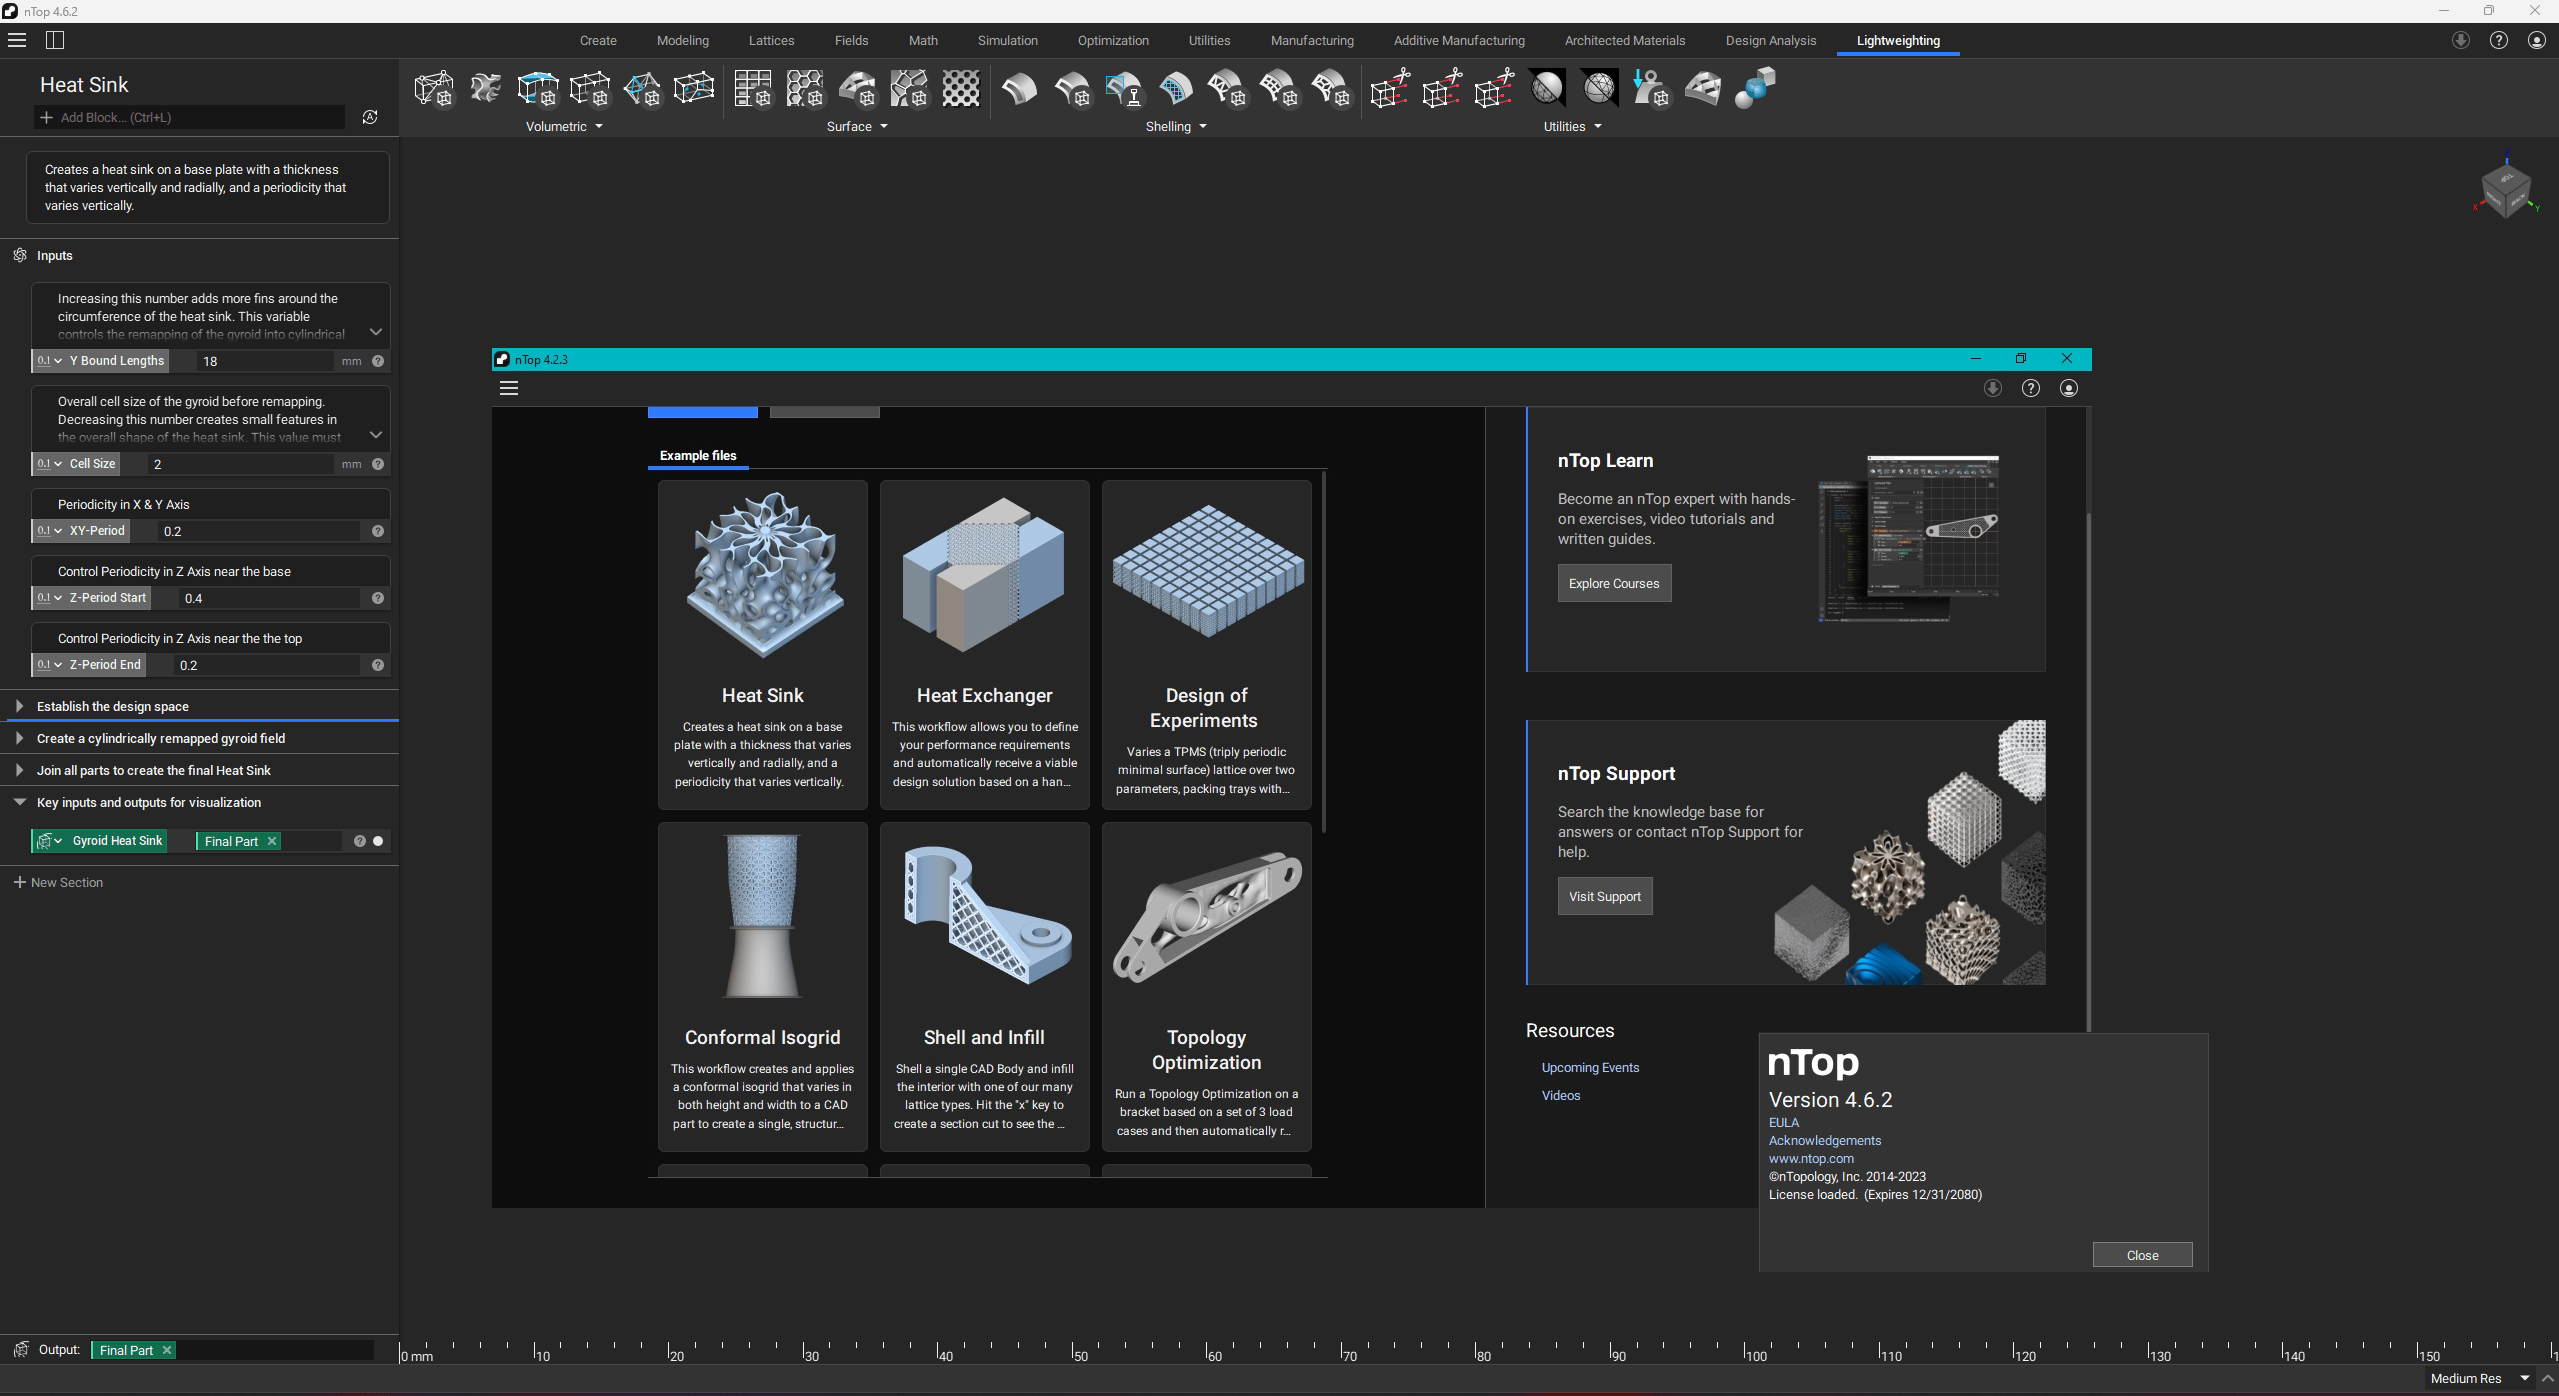Click the first volumetric lattice icon

click(433, 89)
